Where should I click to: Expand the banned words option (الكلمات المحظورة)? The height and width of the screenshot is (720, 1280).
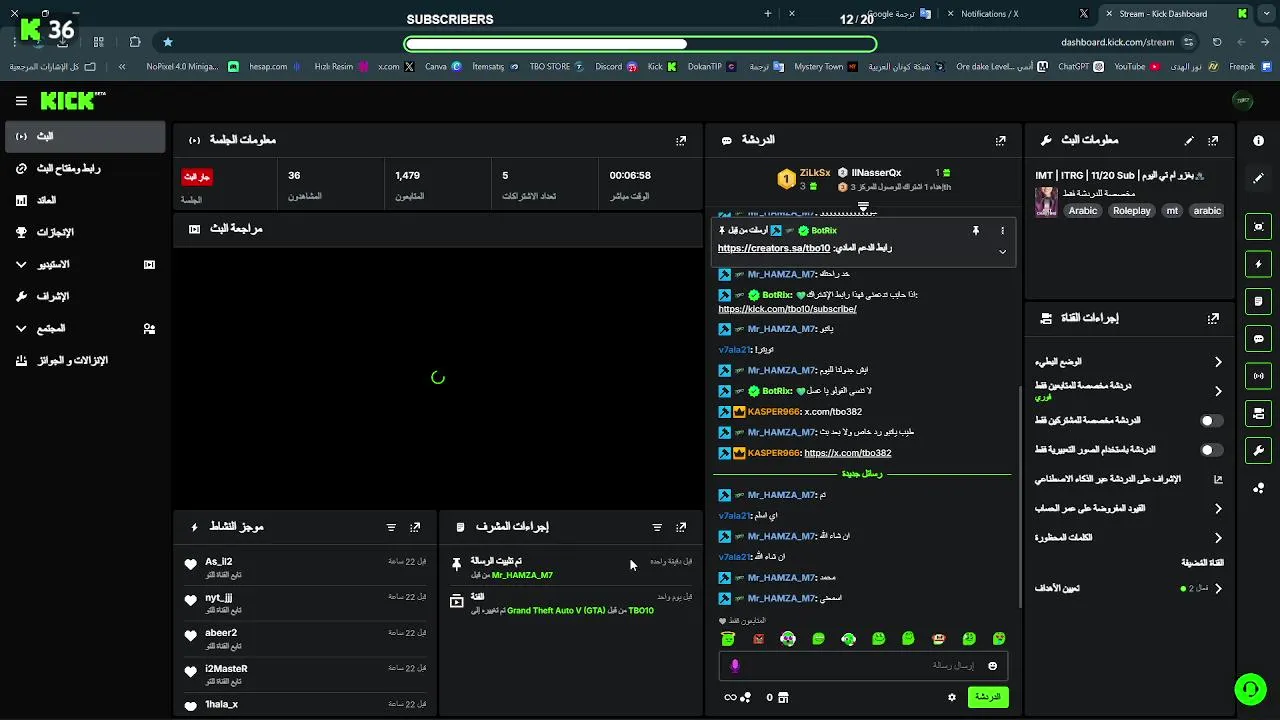(1217, 538)
